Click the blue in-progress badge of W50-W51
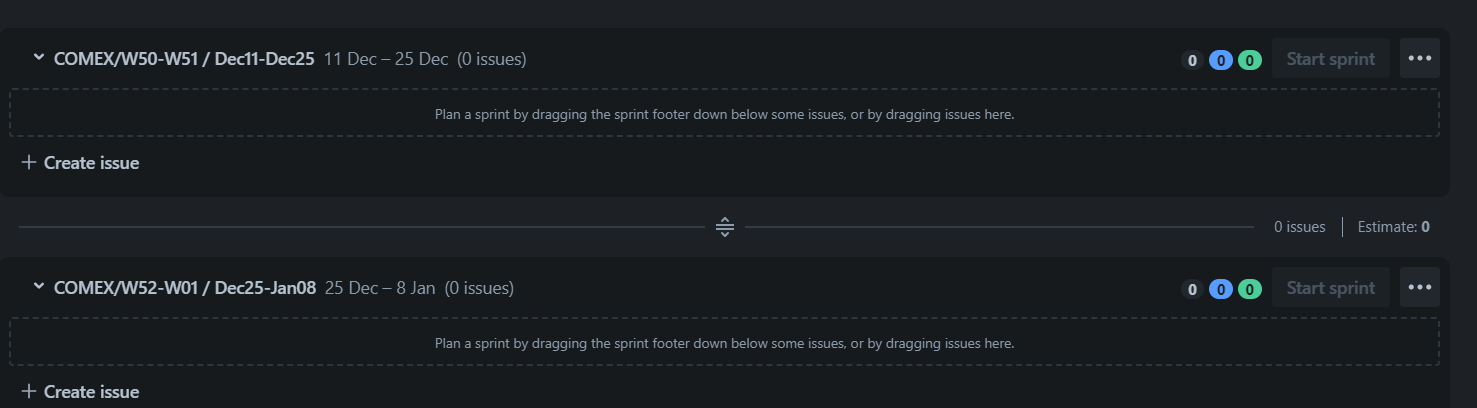The image size is (1477, 408). click(1220, 60)
